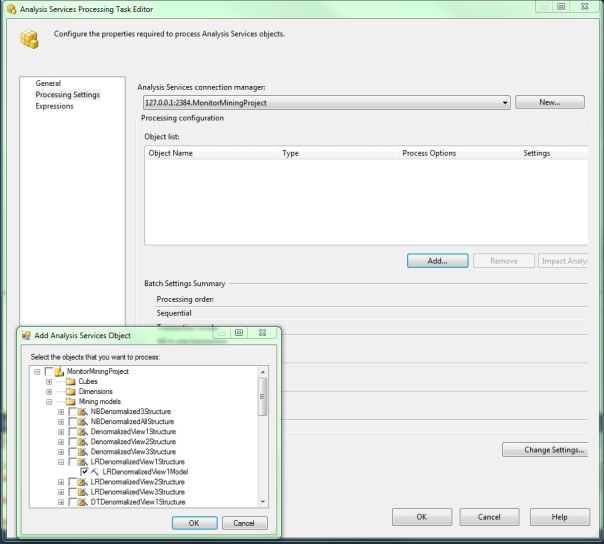
Task: Click the LRDenormalizedView1Model pickaxe icon
Action: (95, 472)
